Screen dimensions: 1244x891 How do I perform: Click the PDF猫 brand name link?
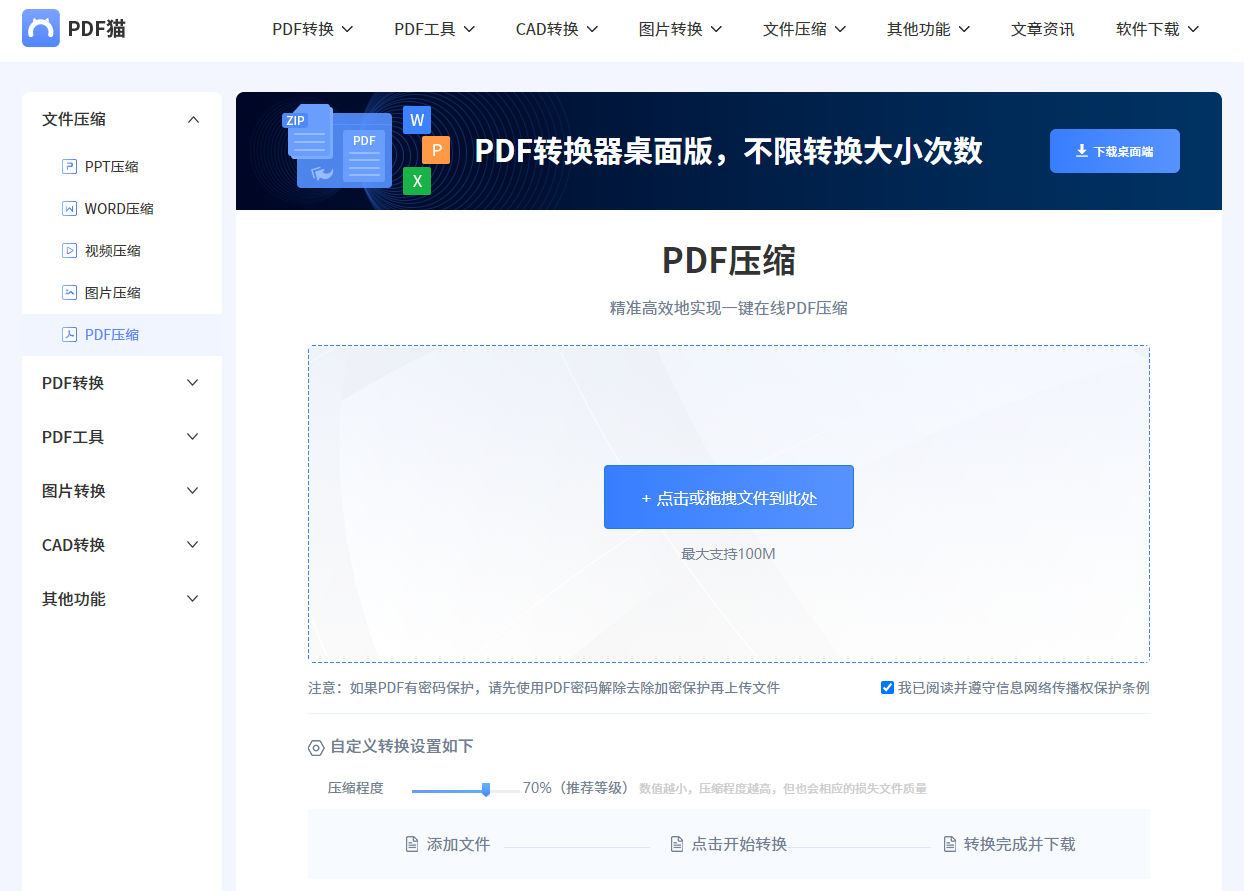(x=97, y=29)
